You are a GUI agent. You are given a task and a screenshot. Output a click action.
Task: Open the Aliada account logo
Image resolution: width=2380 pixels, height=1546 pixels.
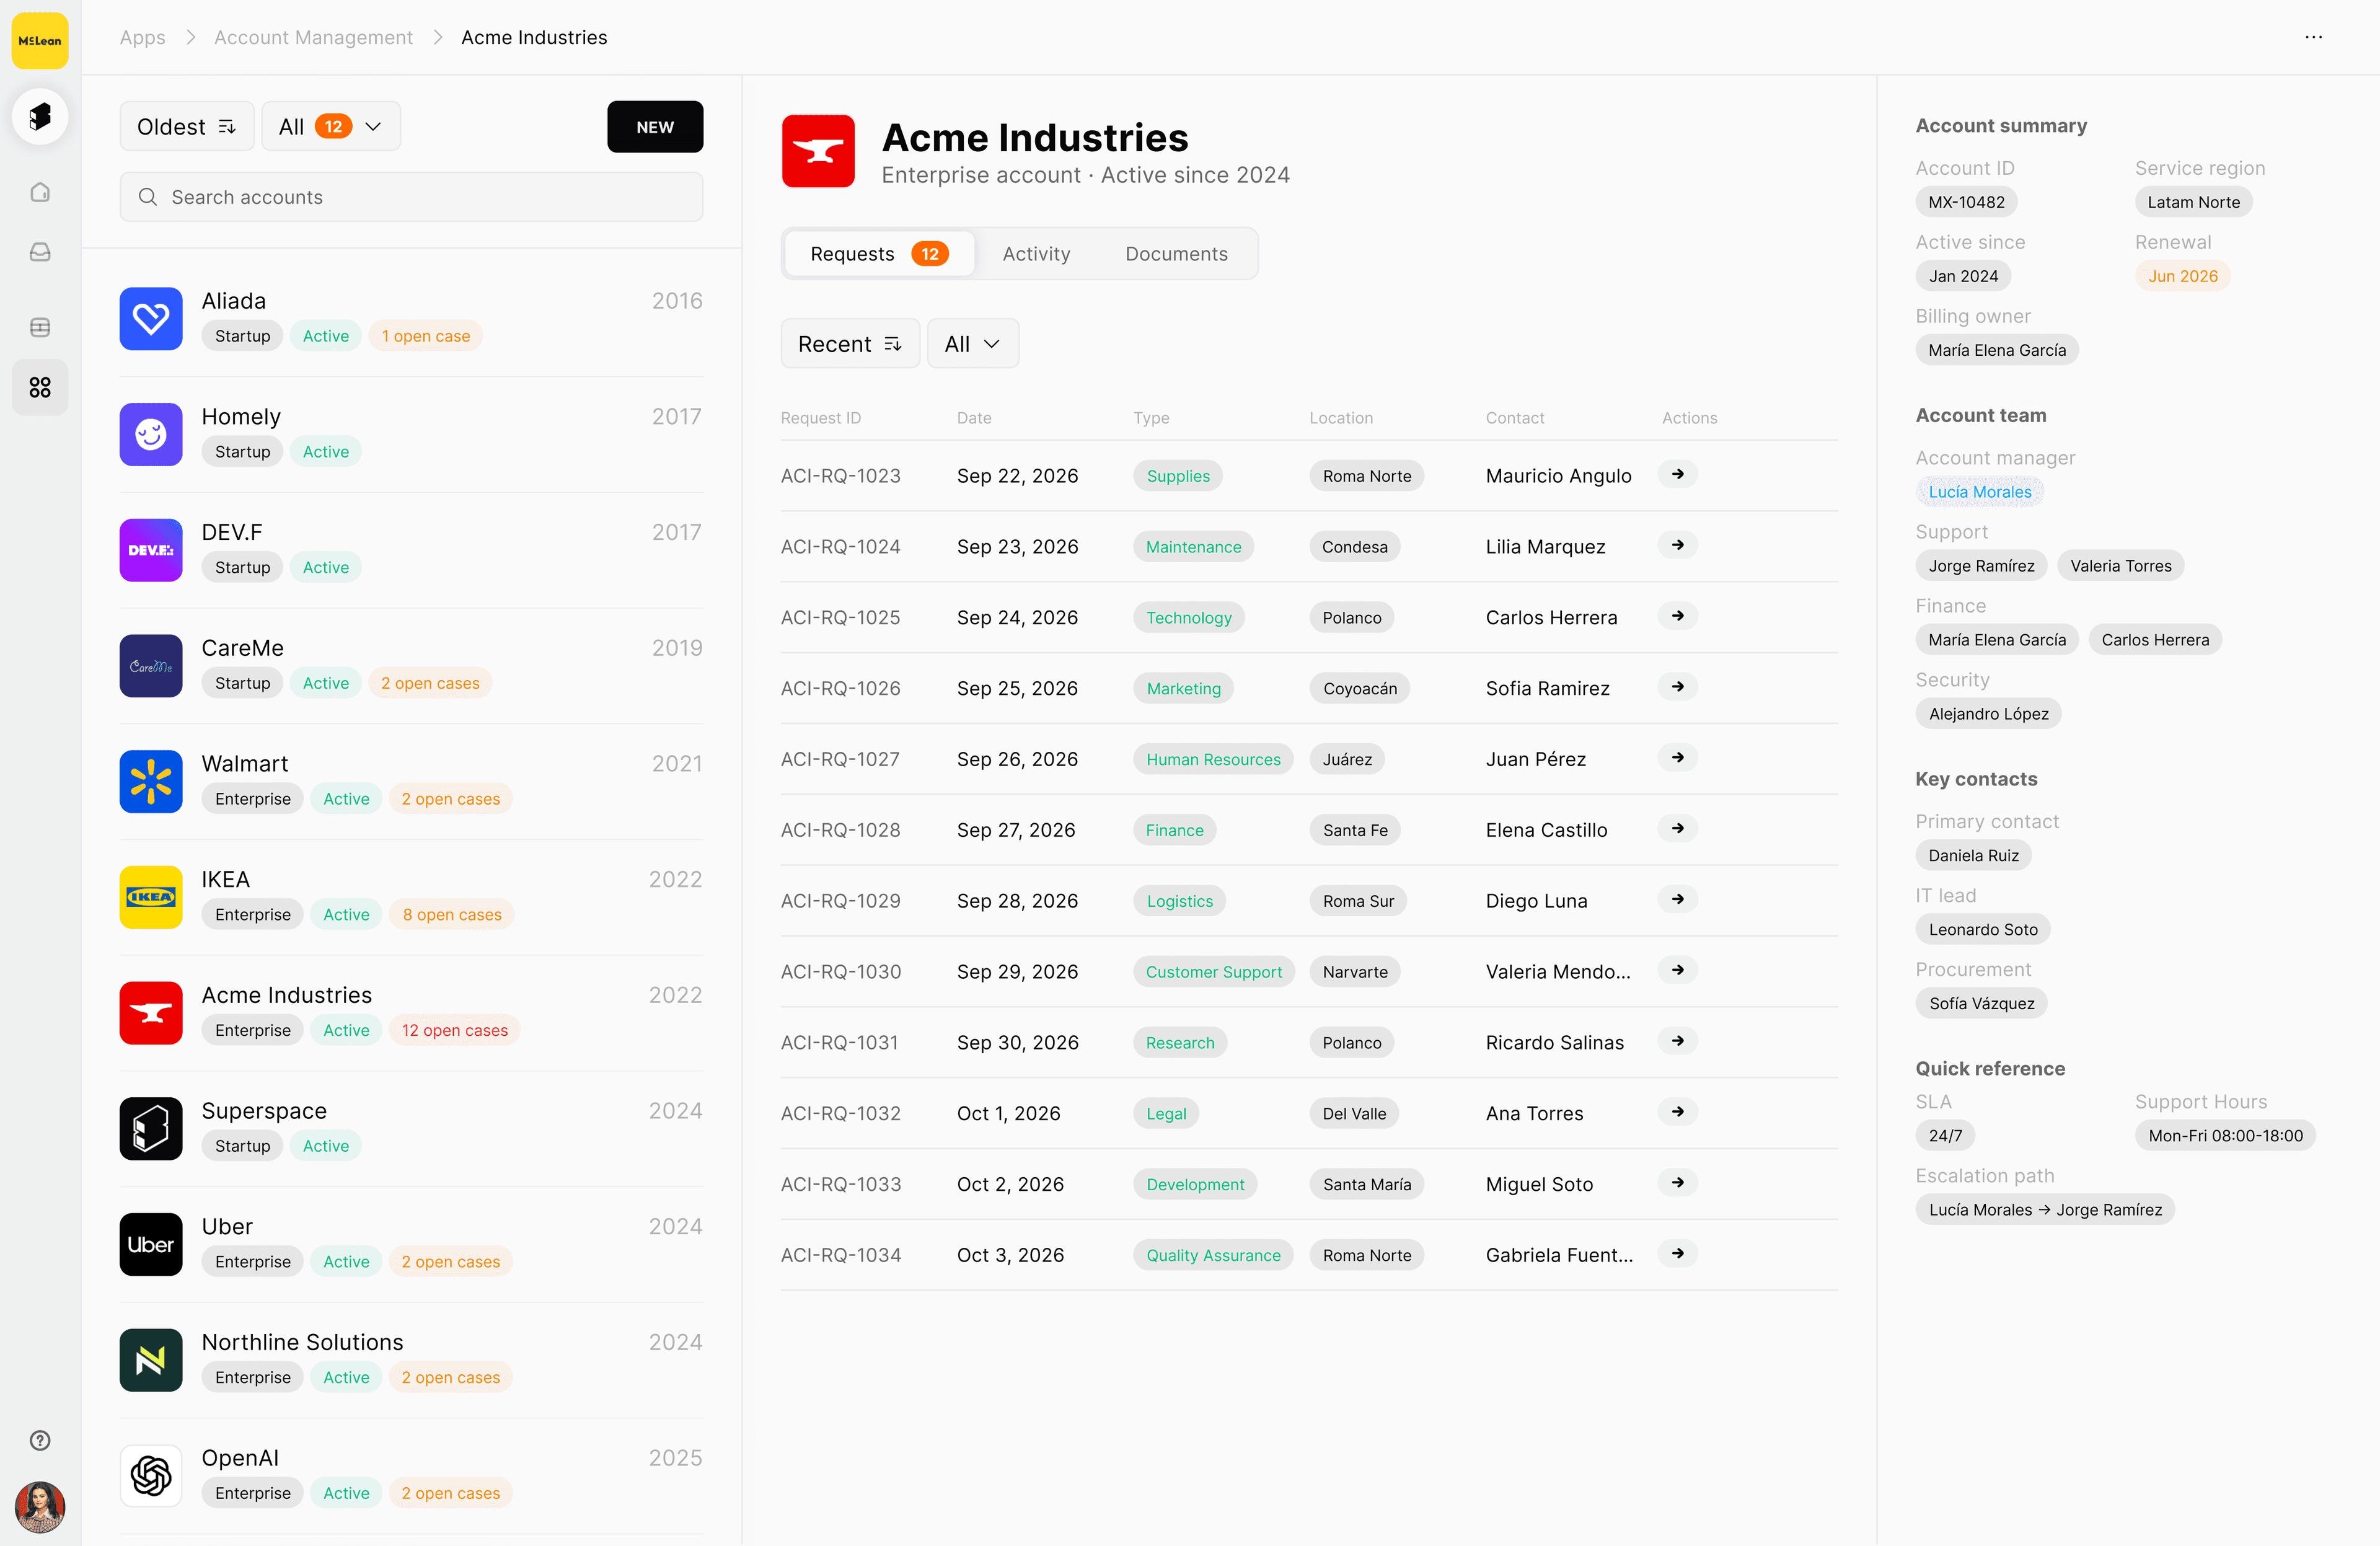click(x=151, y=319)
